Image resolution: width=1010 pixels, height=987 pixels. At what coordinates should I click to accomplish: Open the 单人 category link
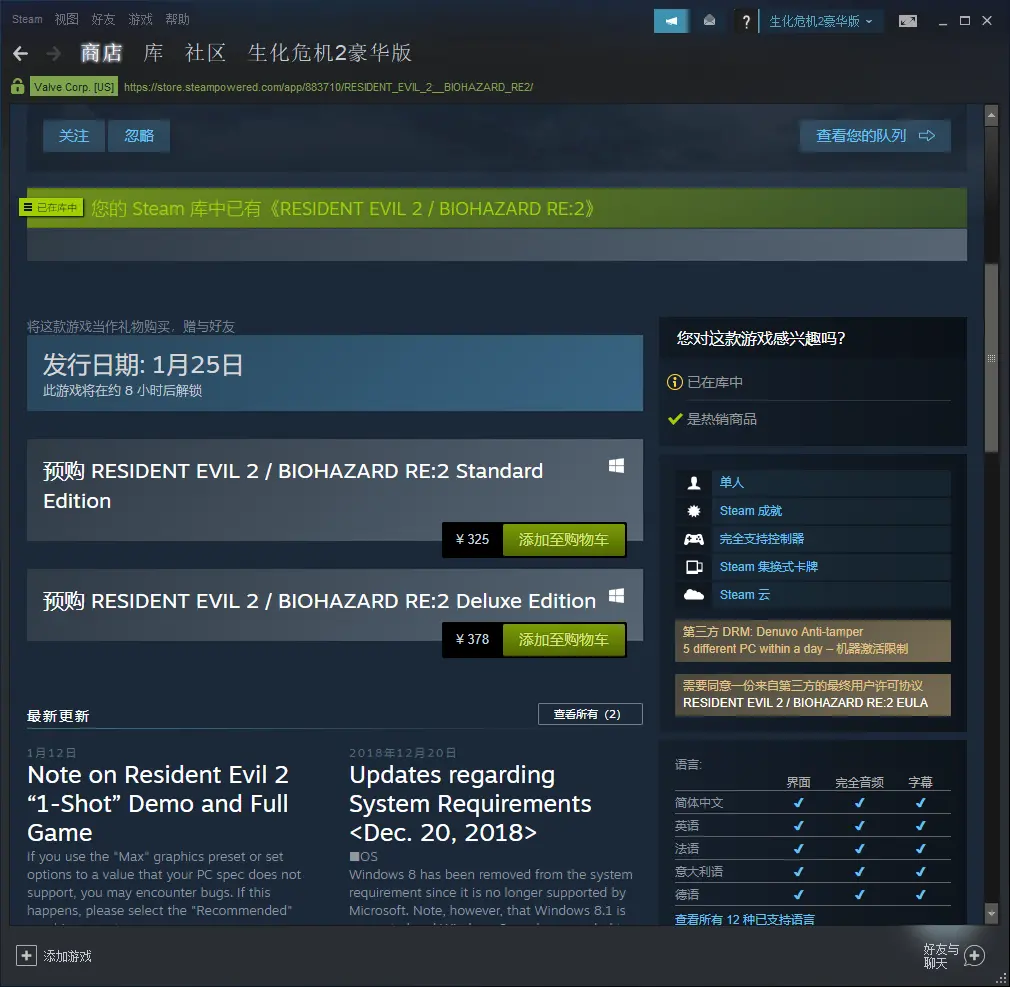732,483
